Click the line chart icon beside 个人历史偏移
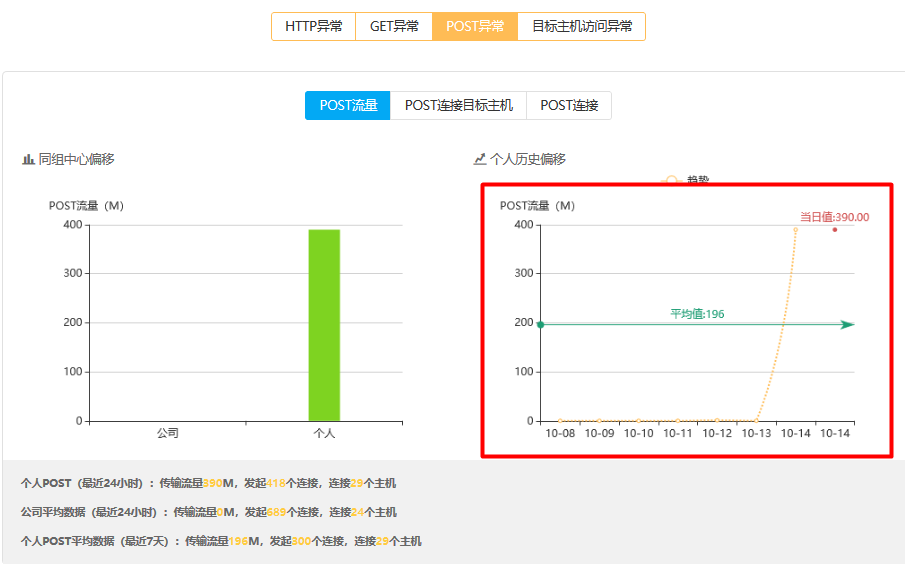Viewport: 905px width, 564px height. pos(480,159)
